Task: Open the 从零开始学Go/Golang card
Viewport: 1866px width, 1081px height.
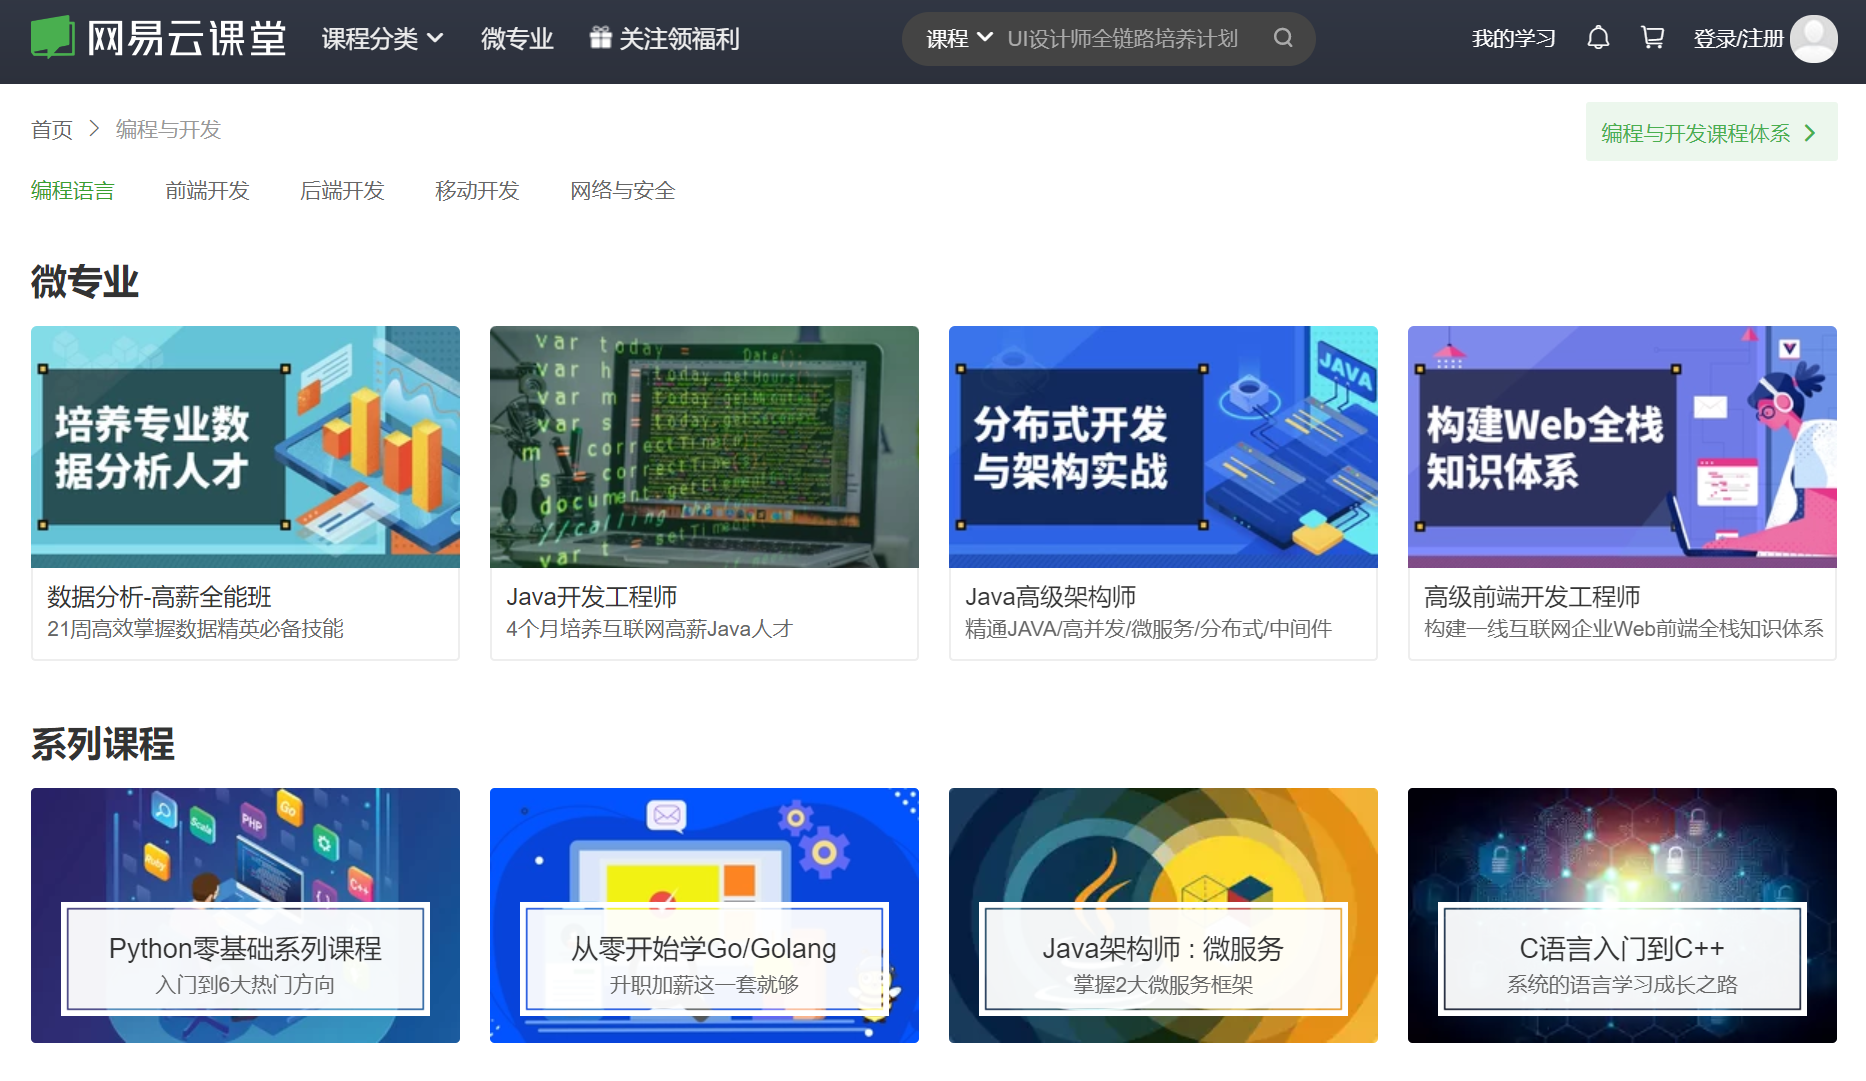Action: [704, 915]
